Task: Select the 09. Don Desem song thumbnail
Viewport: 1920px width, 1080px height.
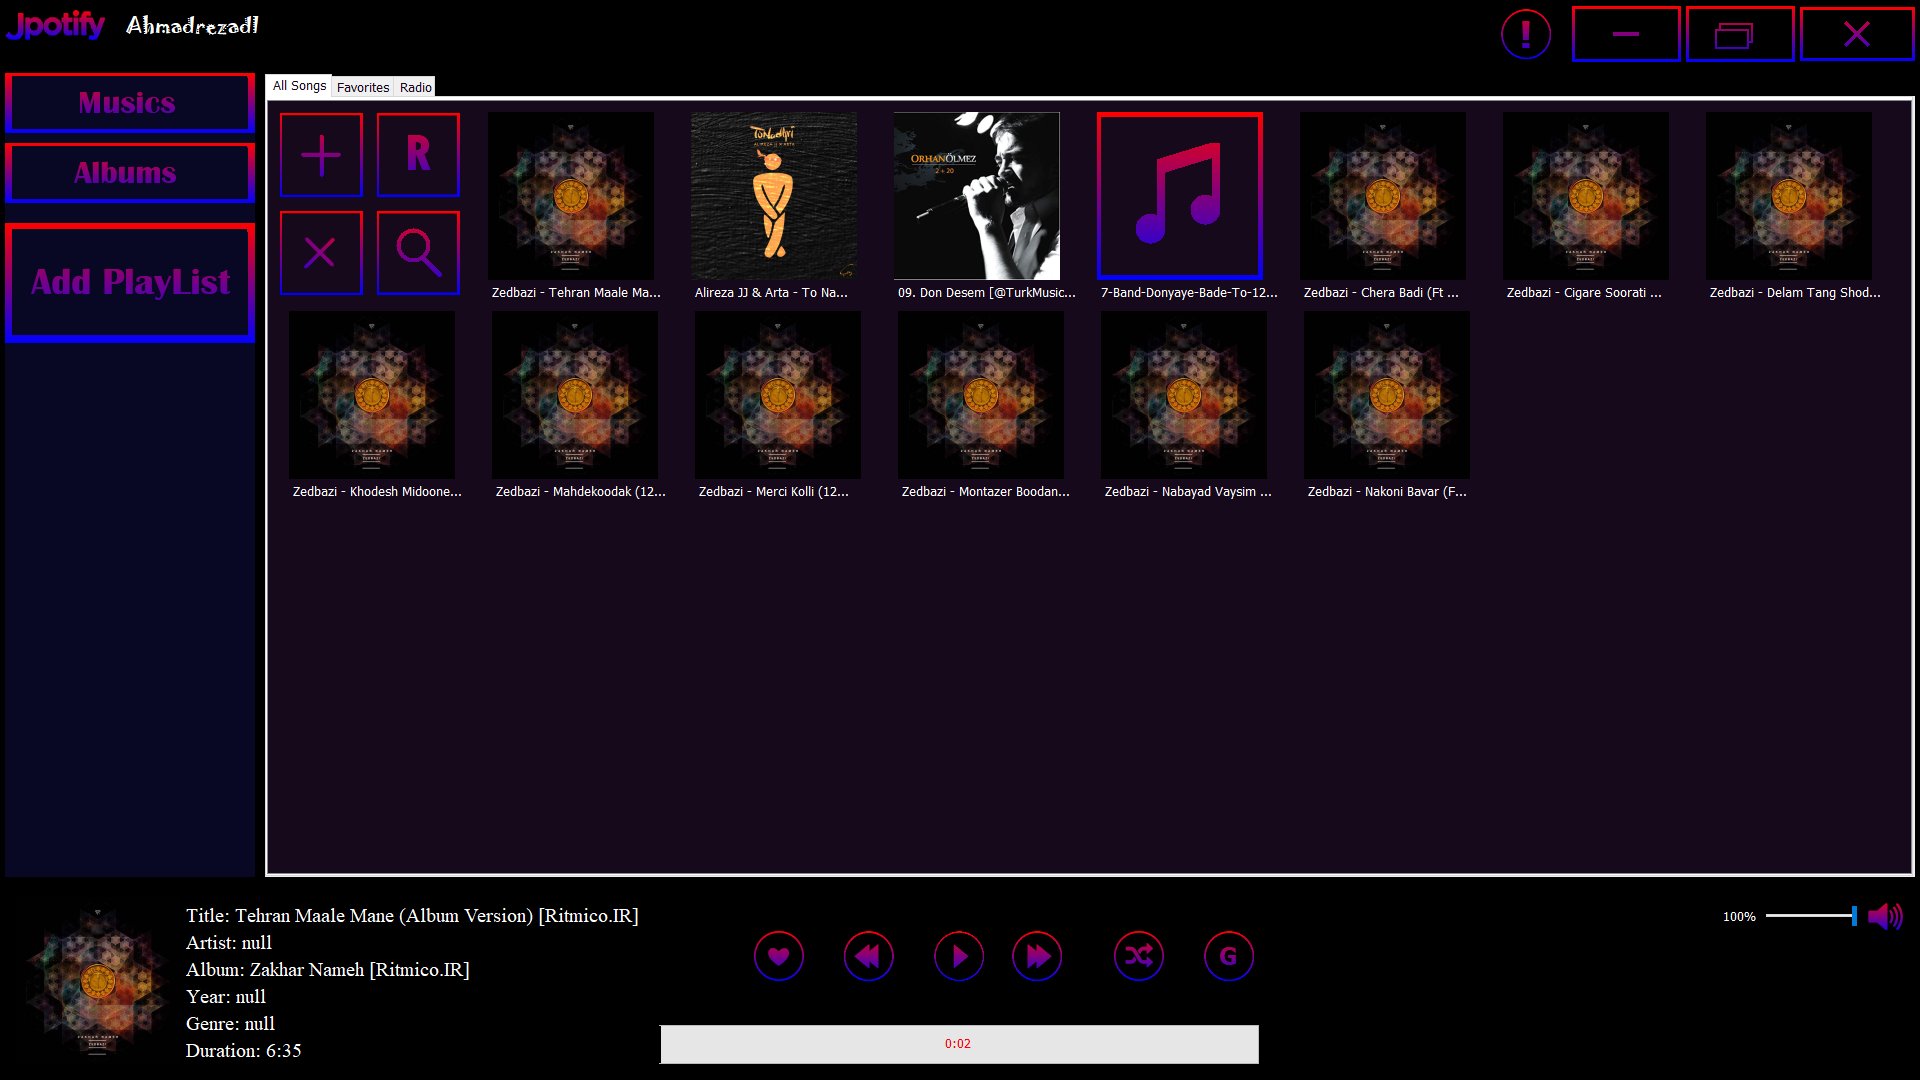Action: 977,196
